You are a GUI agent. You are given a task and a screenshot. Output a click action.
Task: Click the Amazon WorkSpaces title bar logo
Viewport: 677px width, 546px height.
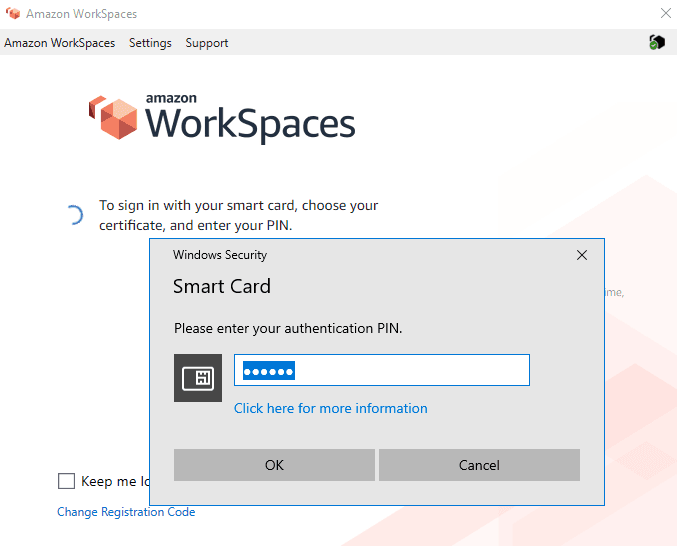(x=13, y=13)
